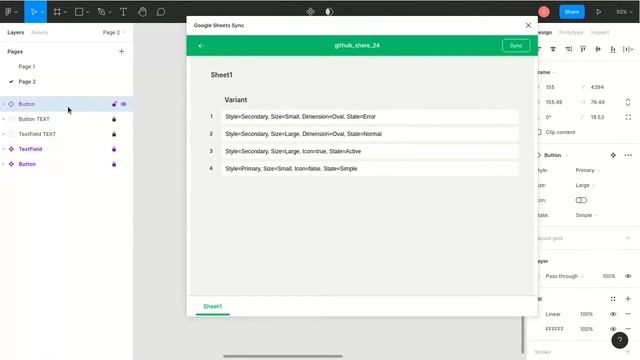Select the Move tool

(34, 12)
